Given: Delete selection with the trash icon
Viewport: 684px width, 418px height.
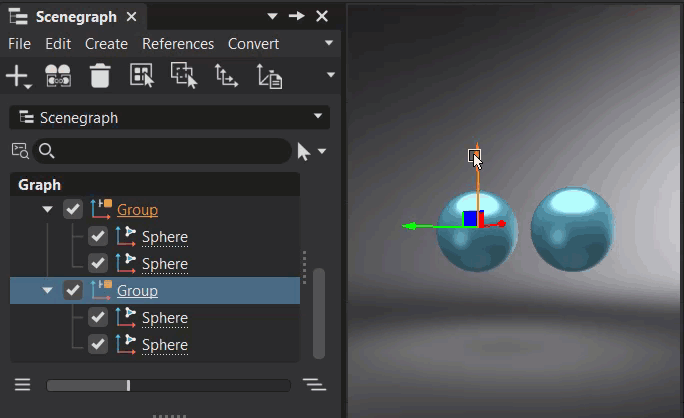Looking at the screenshot, I should 100,76.
